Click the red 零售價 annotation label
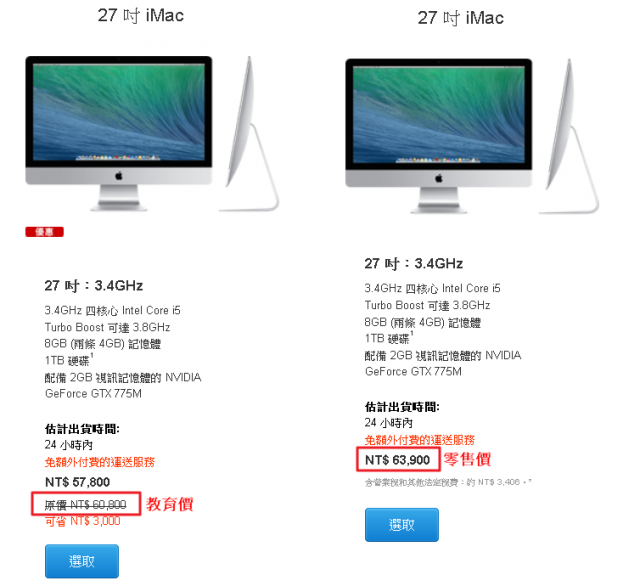 tap(467, 459)
